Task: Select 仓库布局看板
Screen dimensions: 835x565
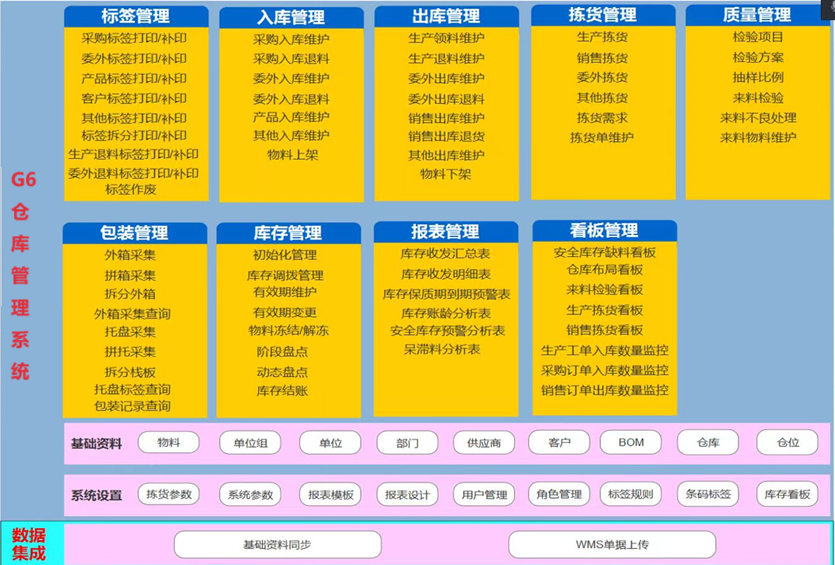Action: pos(604,269)
